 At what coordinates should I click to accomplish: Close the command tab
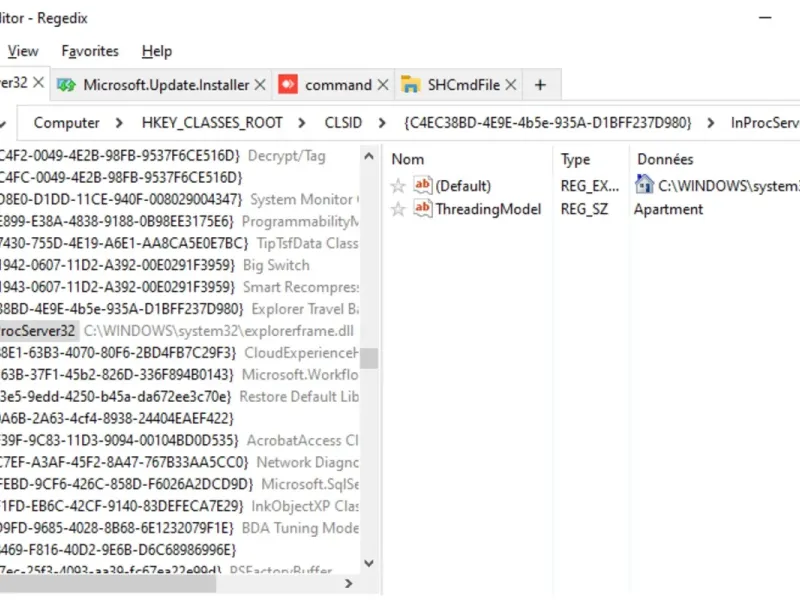[x=383, y=85]
